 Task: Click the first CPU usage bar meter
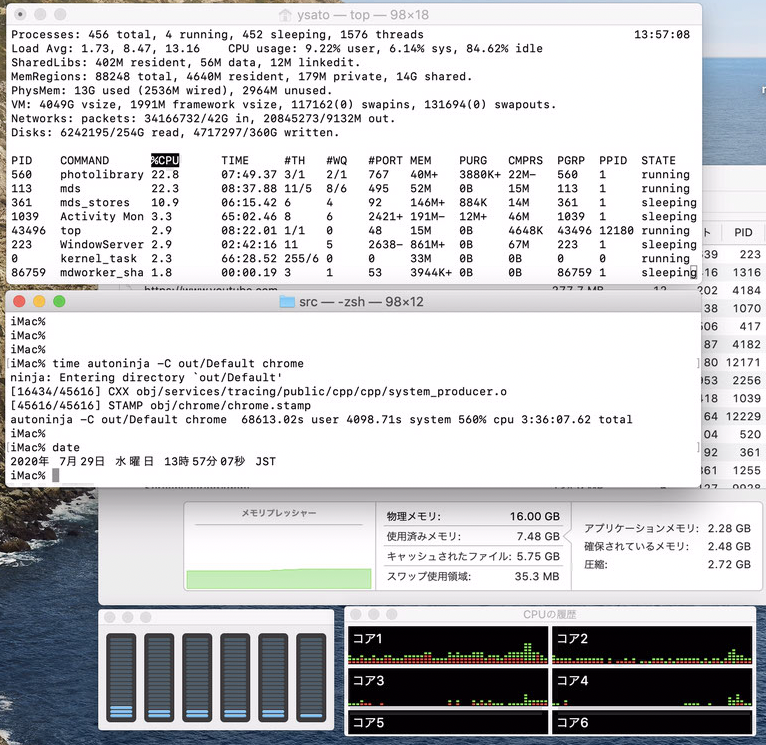pos(122,676)
